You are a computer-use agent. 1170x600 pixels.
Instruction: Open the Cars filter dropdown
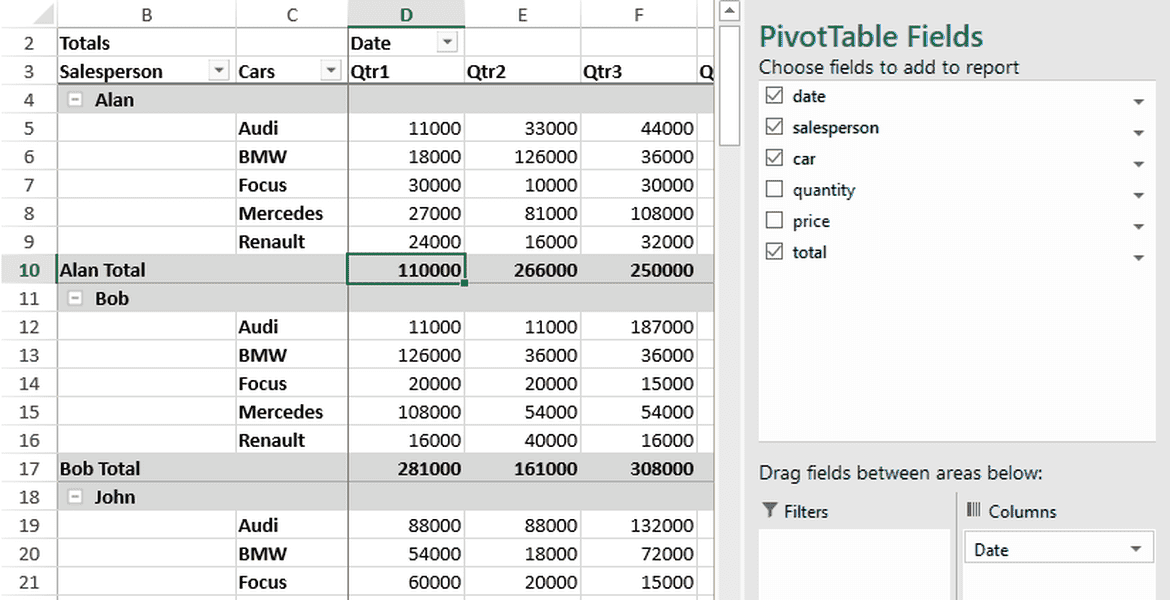pyautogui.click(x=330, y=71)
